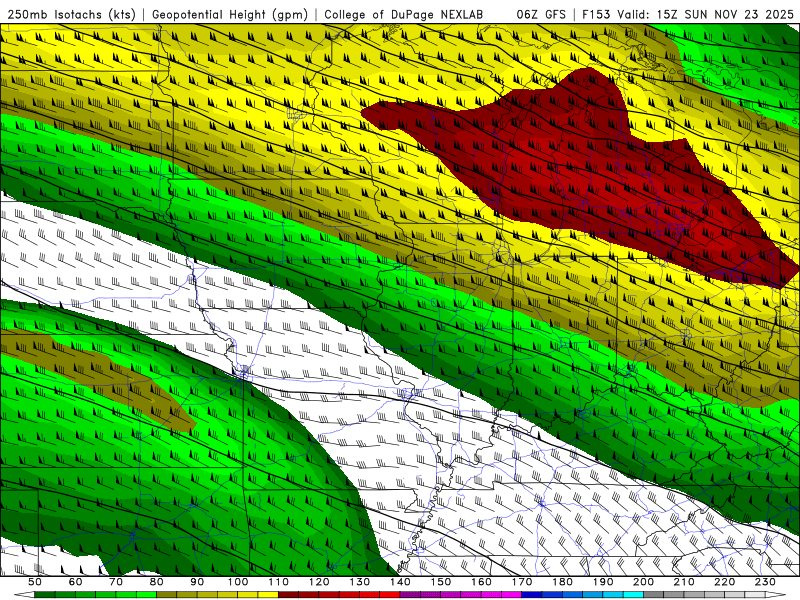Click the '220' value on the color scale
800x600 pixels.
point(724,582)
